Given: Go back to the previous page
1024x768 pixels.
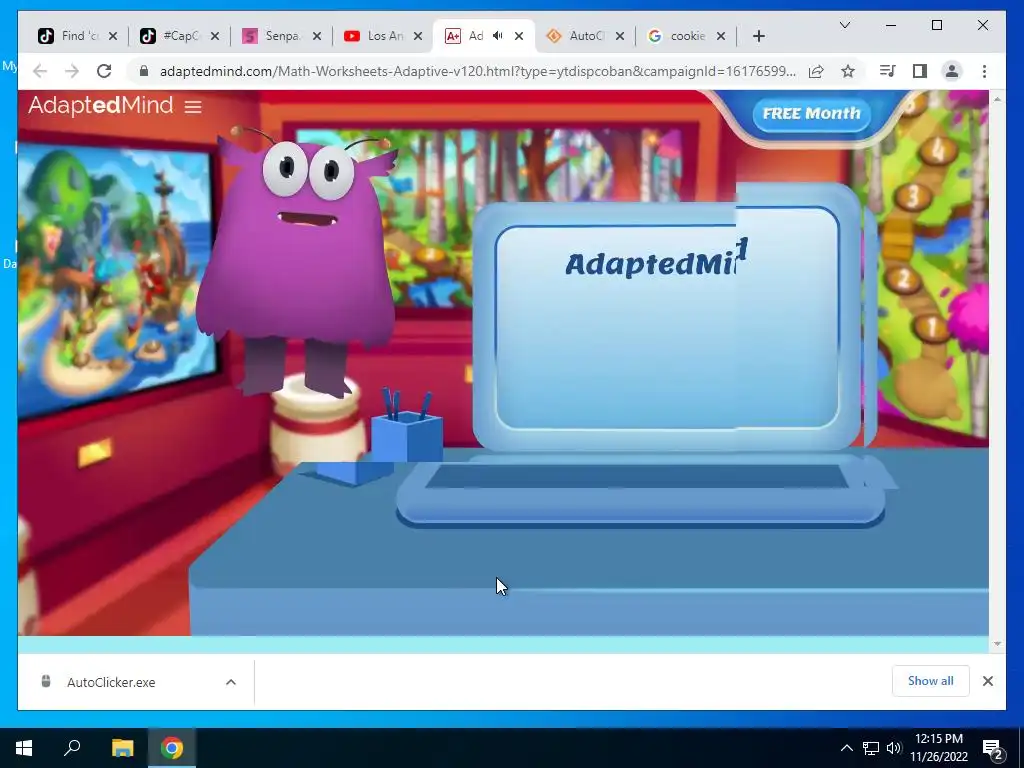Looking at the screenshot, I should (40, 71).
